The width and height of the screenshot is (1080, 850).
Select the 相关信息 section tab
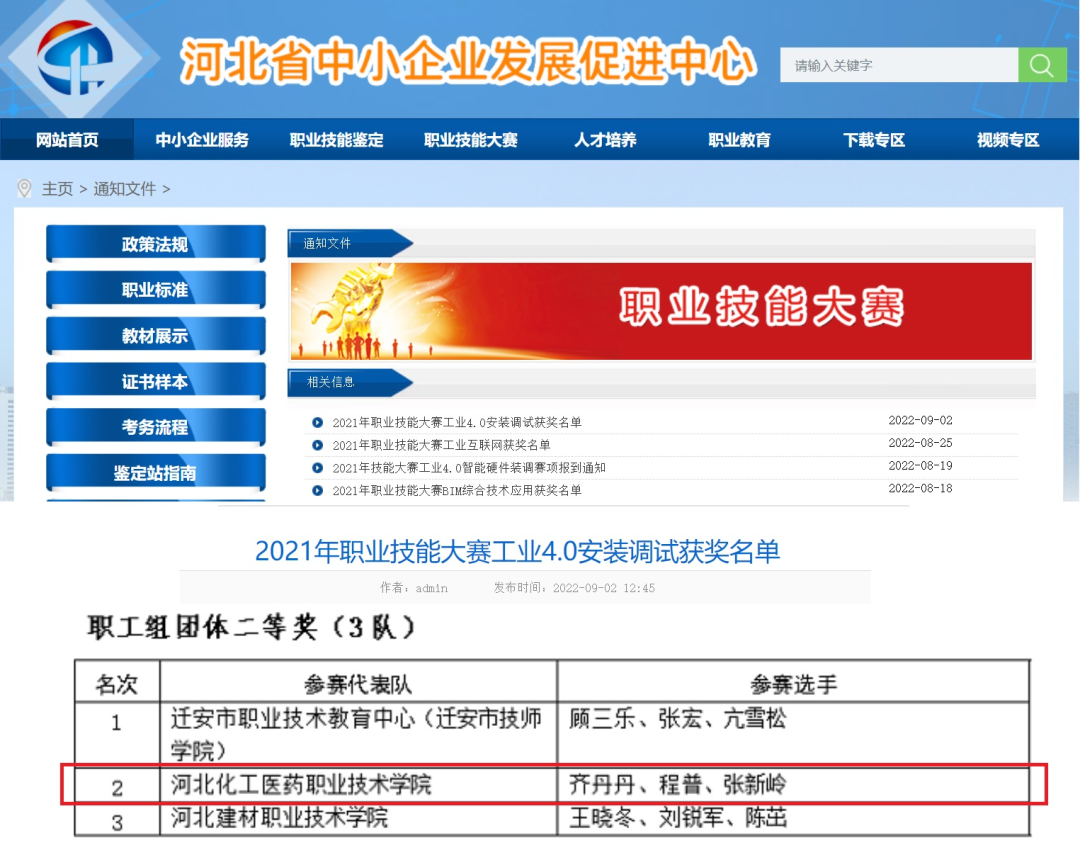pos(350,382)
